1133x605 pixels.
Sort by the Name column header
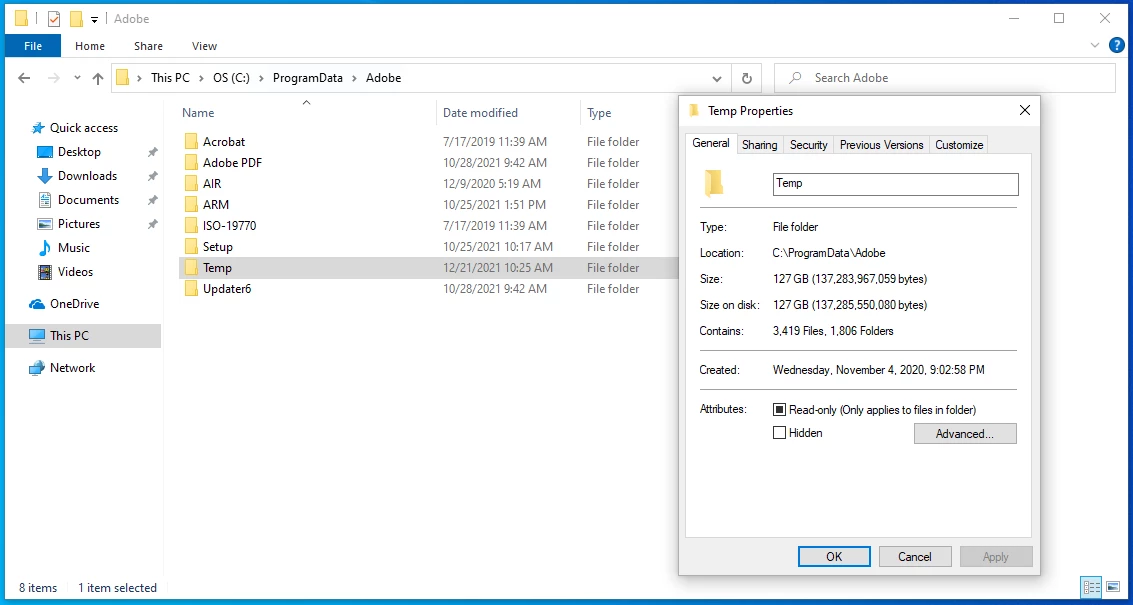tap(198, 113)
